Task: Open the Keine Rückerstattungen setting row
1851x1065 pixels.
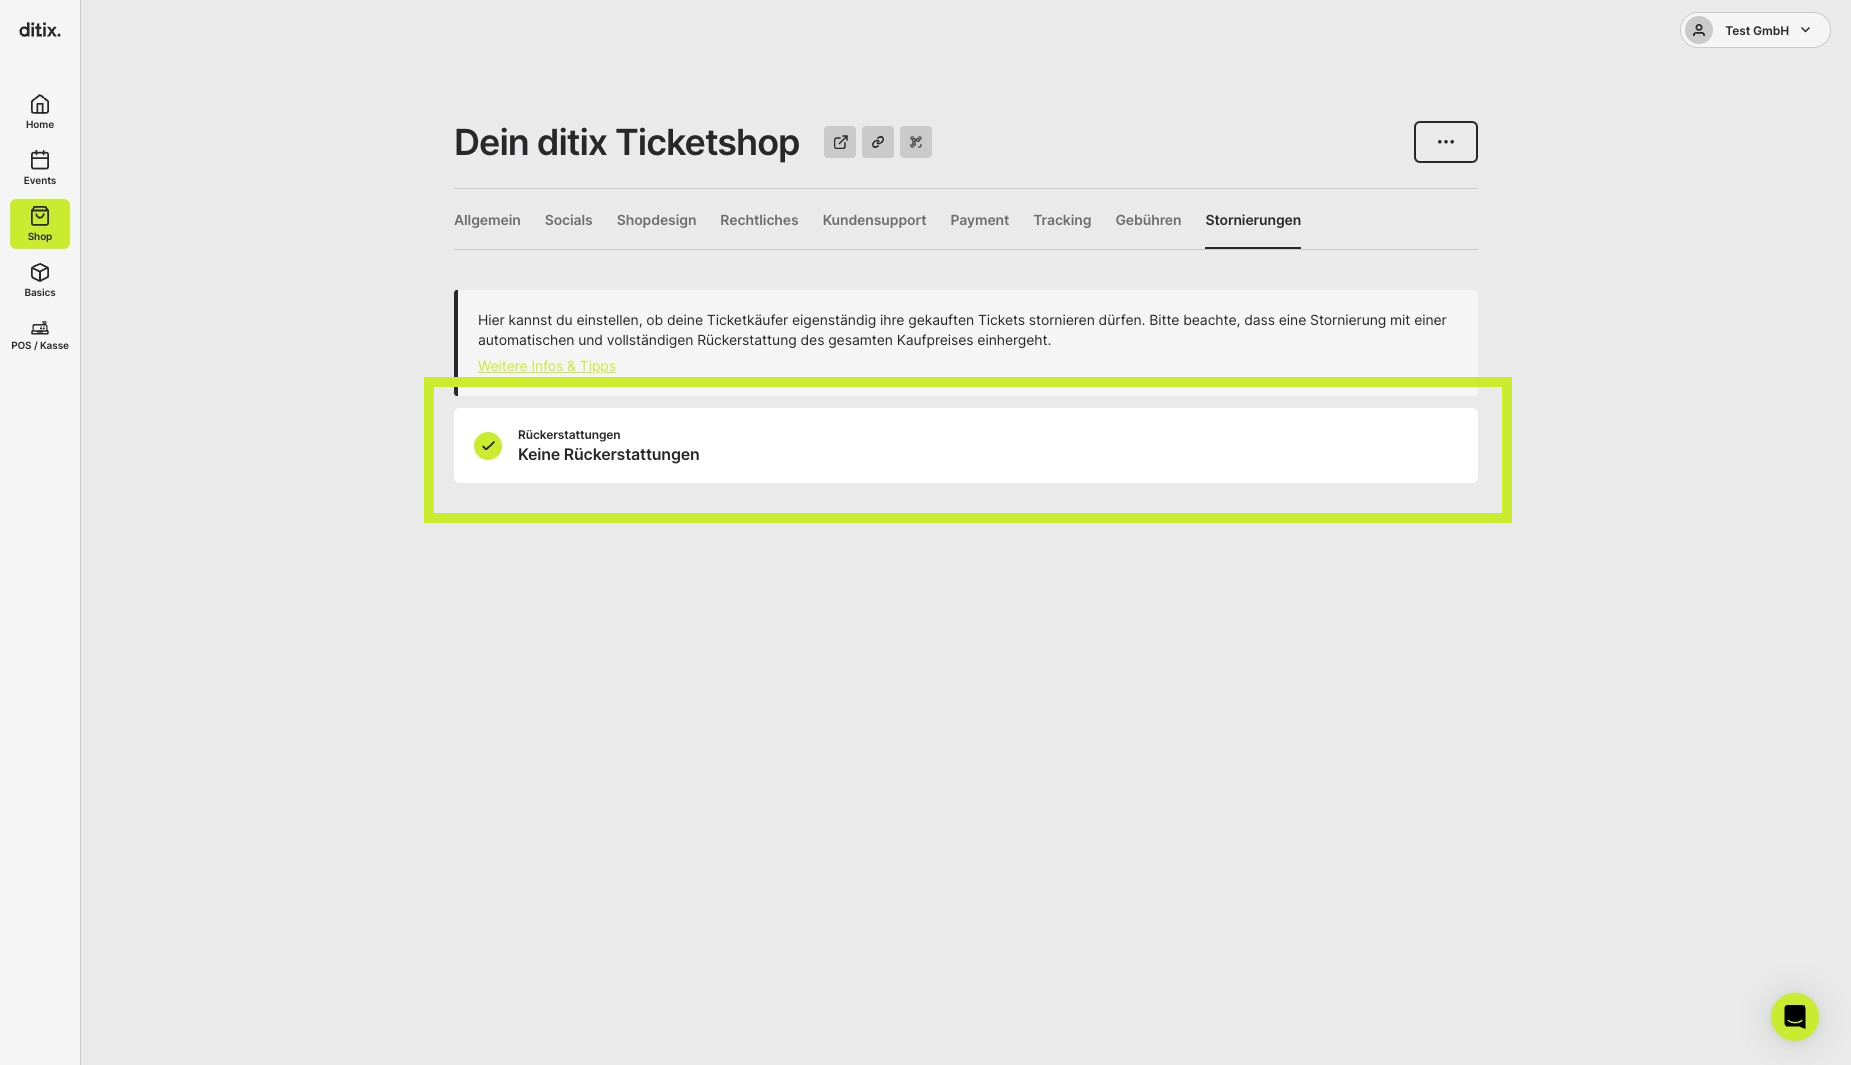Action: pos(966,446)
